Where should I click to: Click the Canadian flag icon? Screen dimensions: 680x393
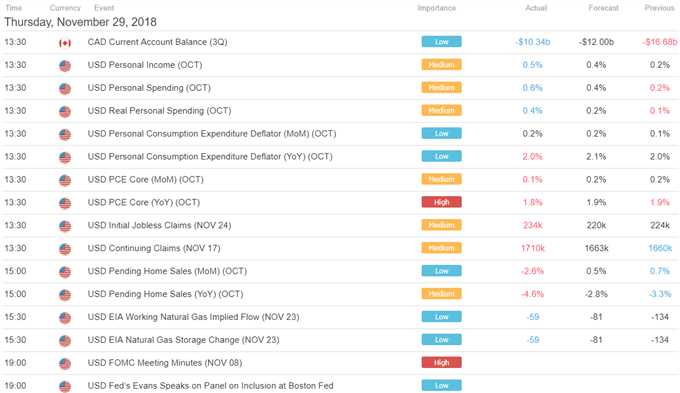coord(65,43)
